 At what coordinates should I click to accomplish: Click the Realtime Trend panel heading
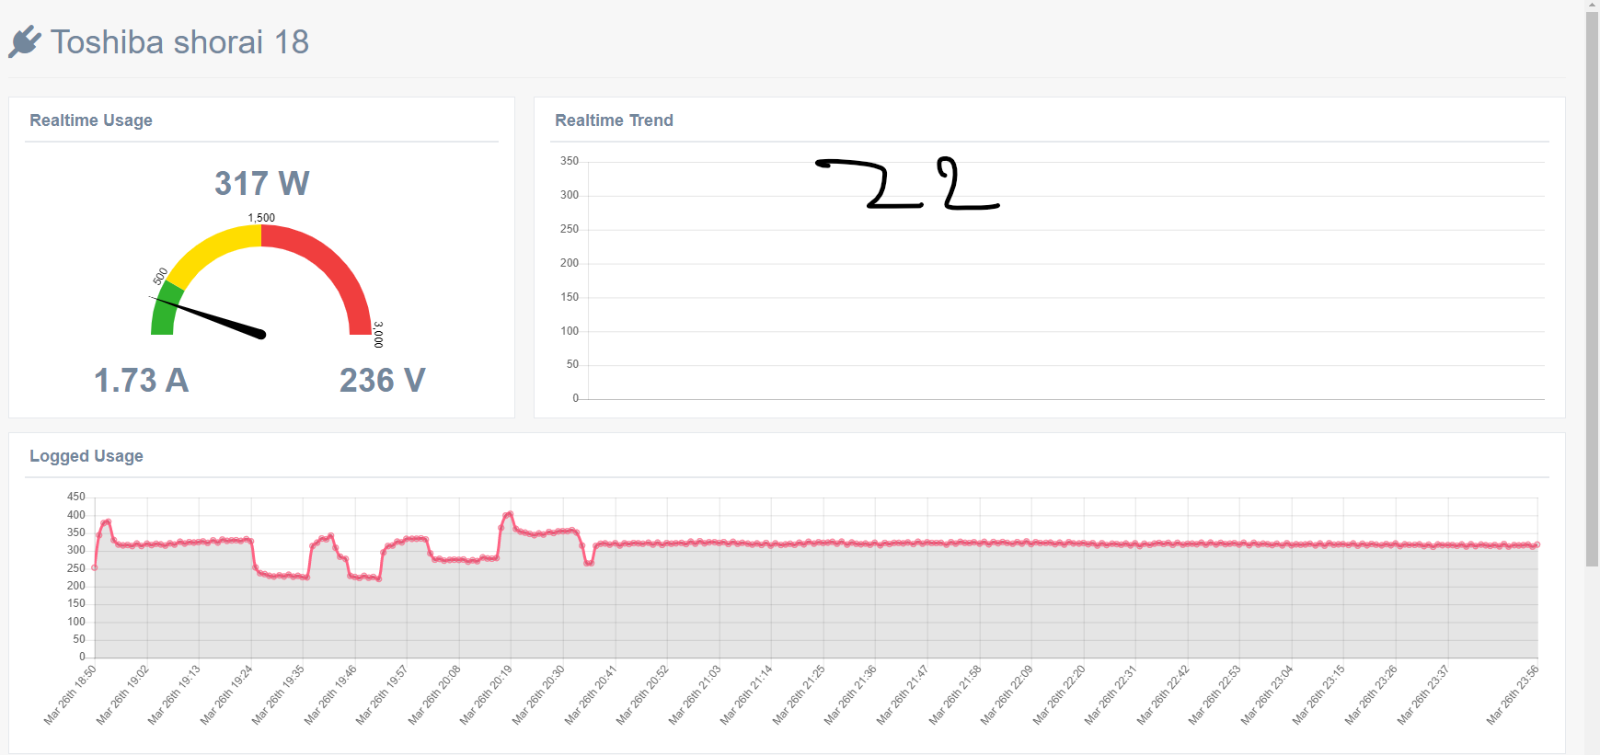pyautogui.click(x=614, y=120)
